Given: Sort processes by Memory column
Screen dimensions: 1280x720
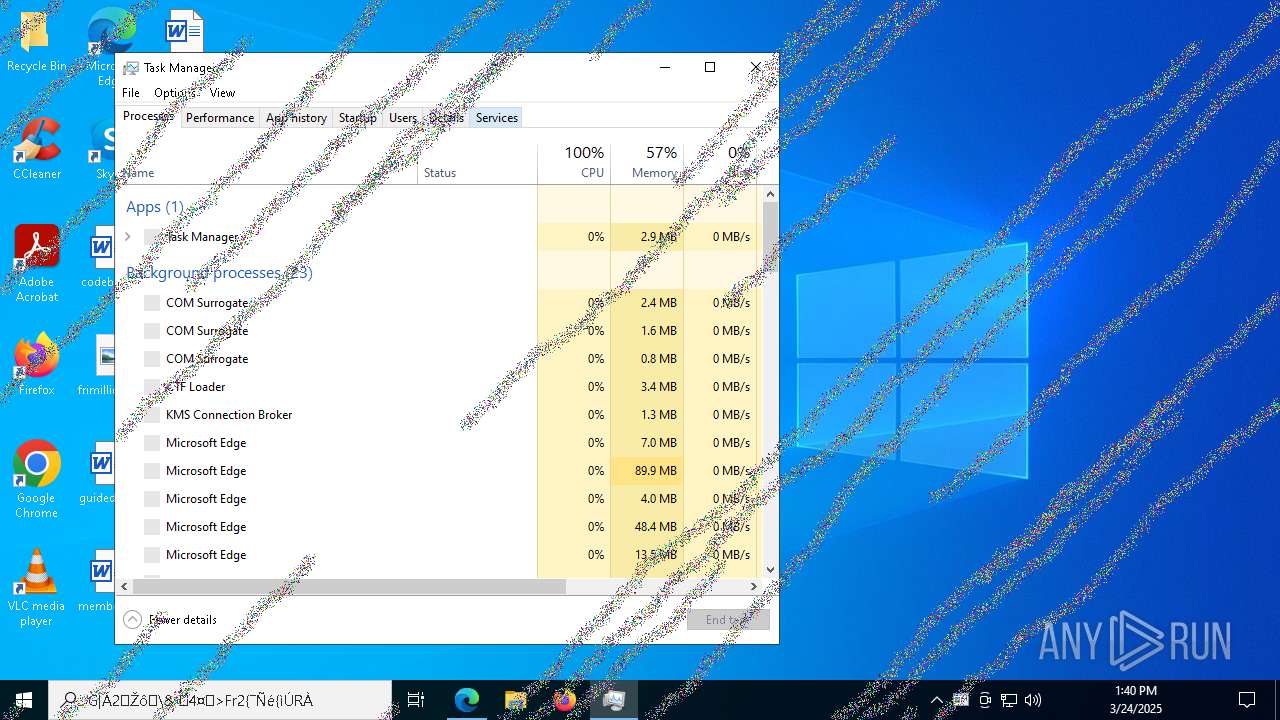Looking at the screenshot, I should 647,163.
